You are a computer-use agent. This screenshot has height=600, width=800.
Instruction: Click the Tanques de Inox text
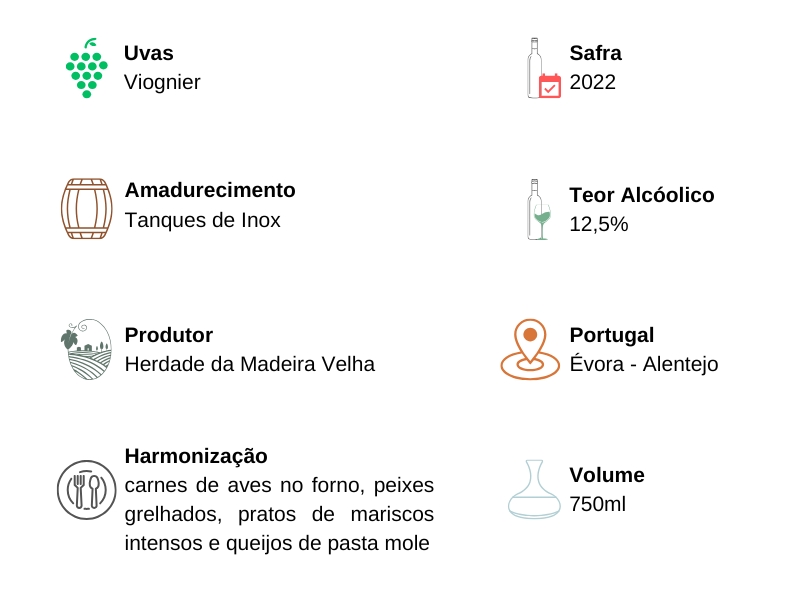point(202,220)
